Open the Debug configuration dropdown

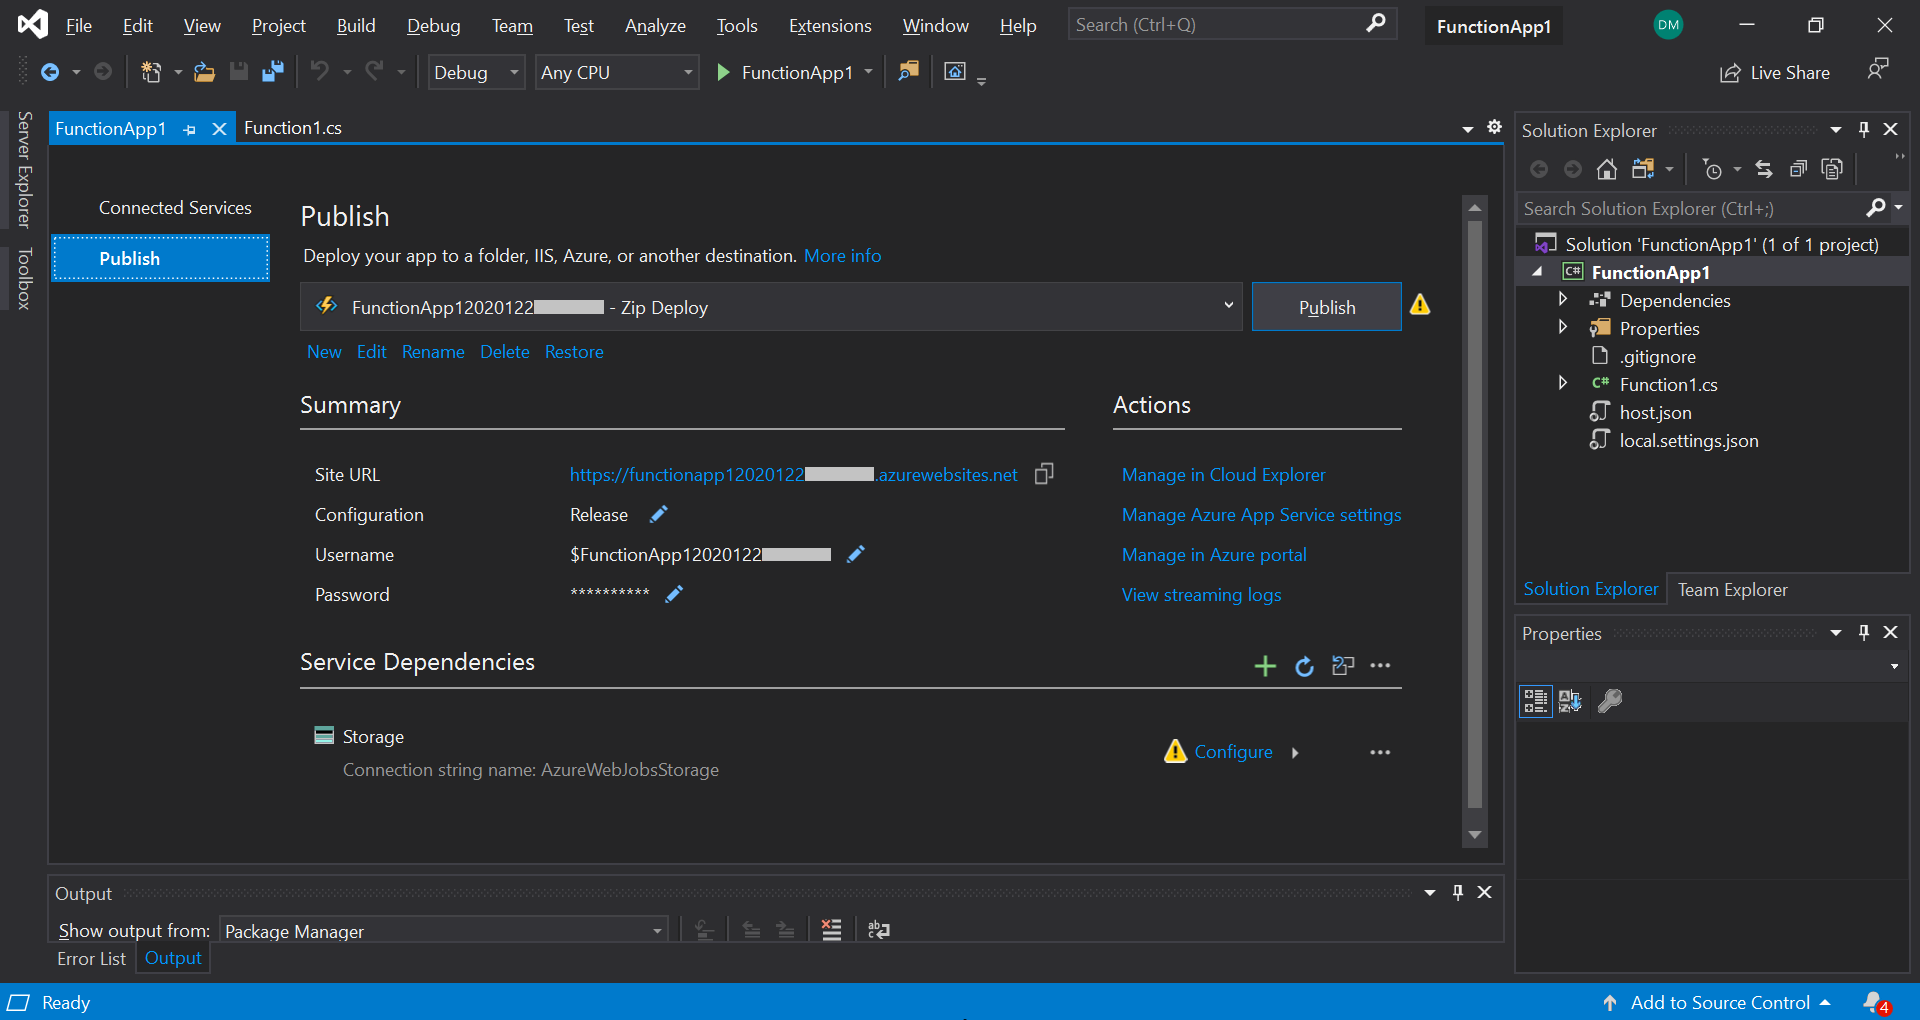click(x=477, y=72)
